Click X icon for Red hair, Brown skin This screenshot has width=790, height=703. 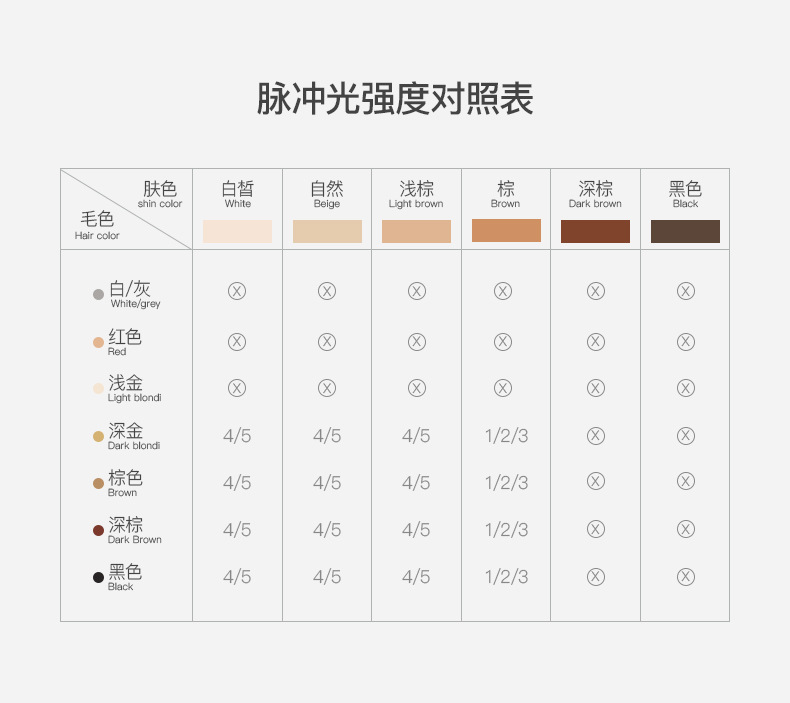[x=503, y=342]
